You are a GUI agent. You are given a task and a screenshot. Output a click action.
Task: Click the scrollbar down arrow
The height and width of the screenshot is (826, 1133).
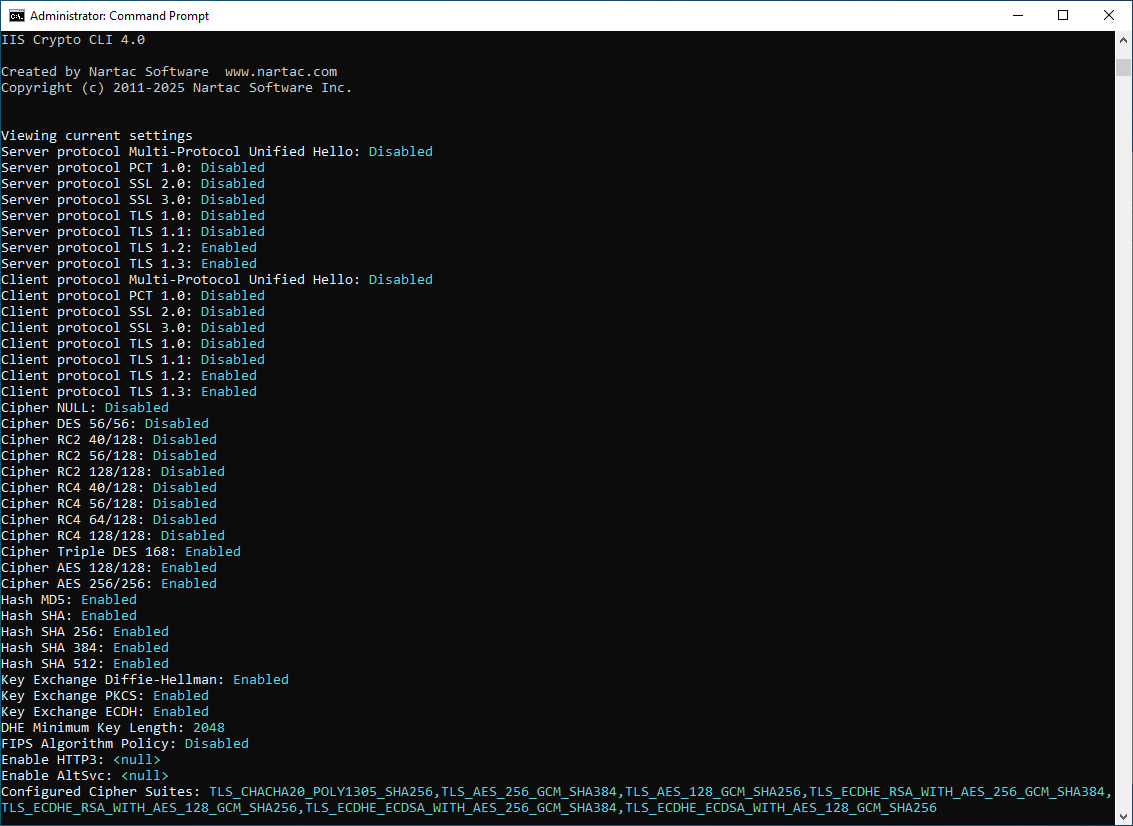(1124, 817)
